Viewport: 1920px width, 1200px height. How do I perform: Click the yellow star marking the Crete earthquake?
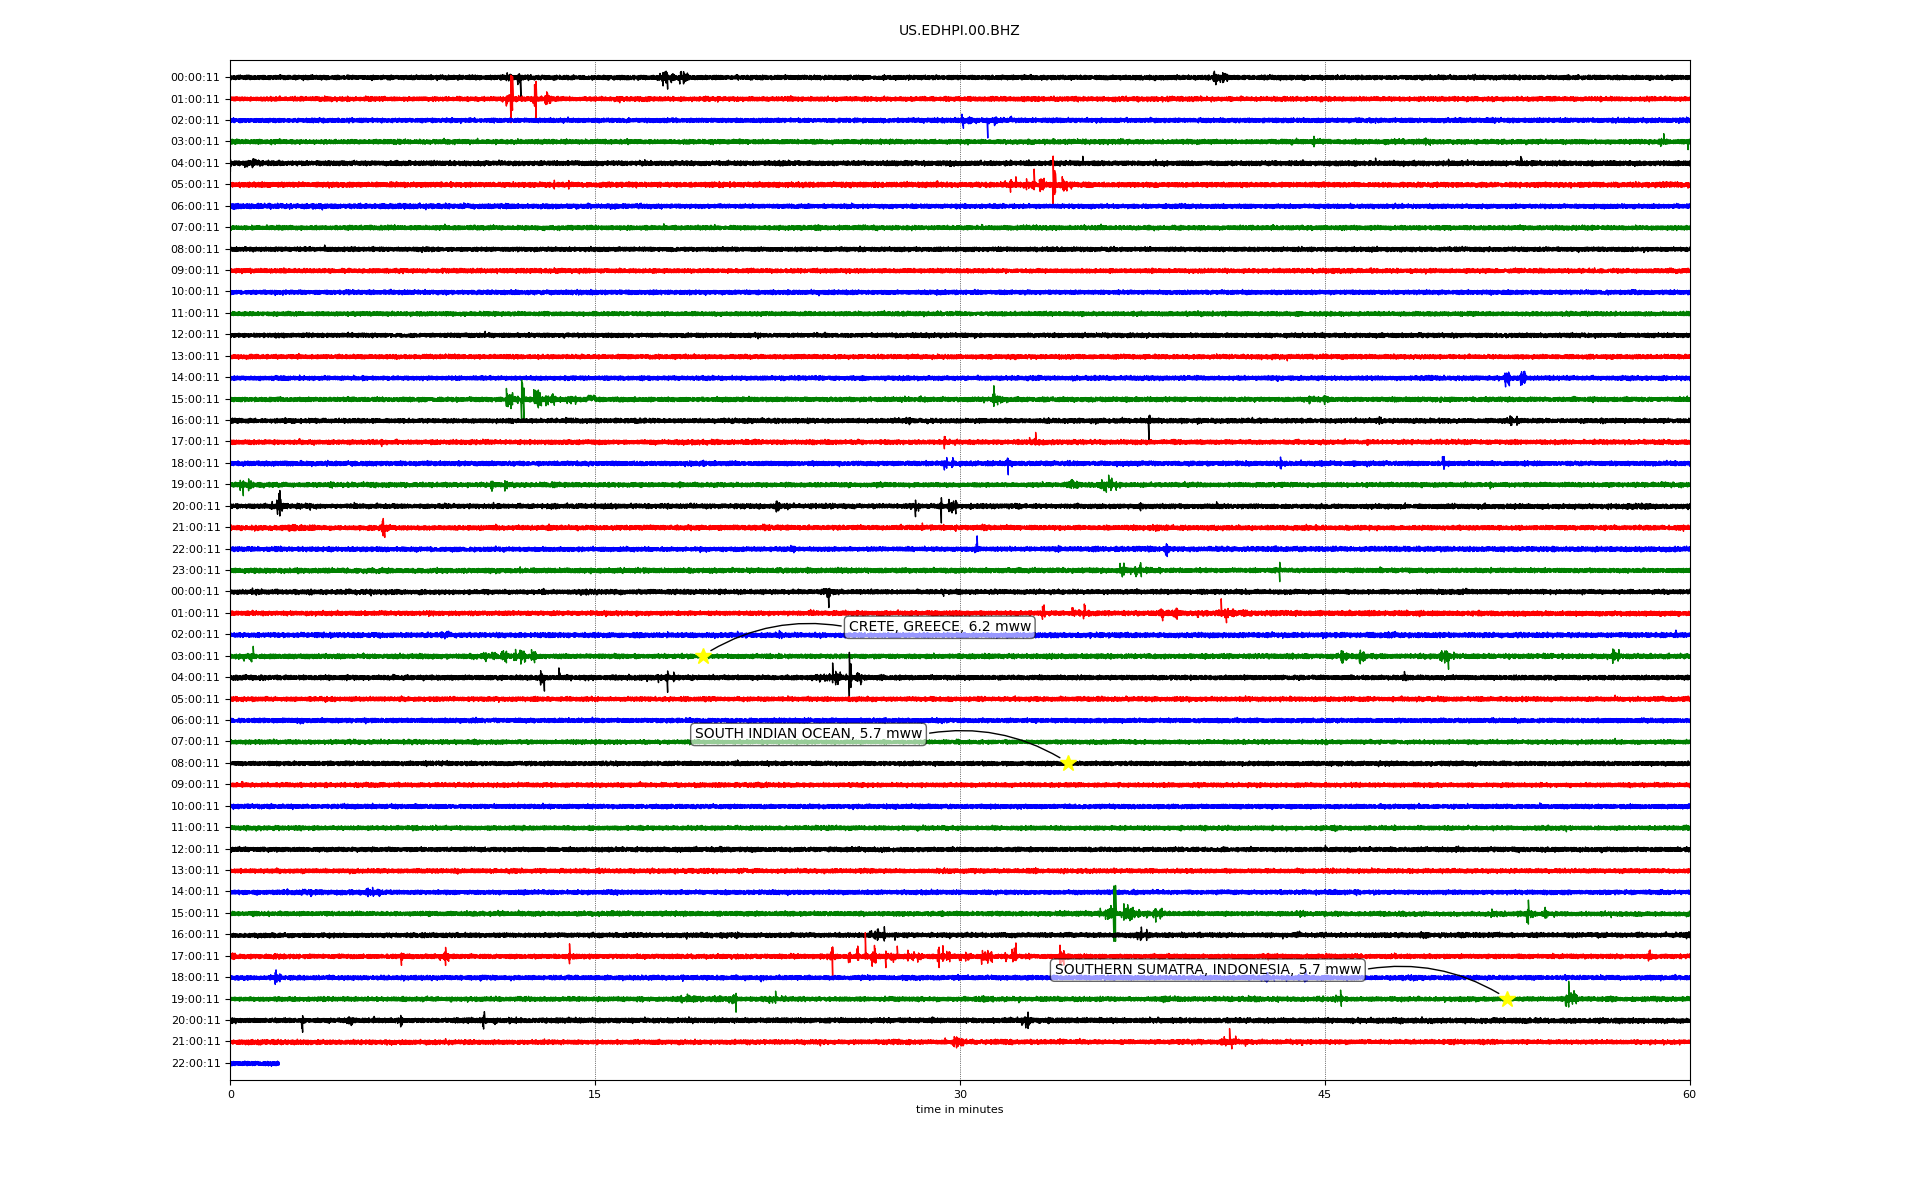click(703, 656)
